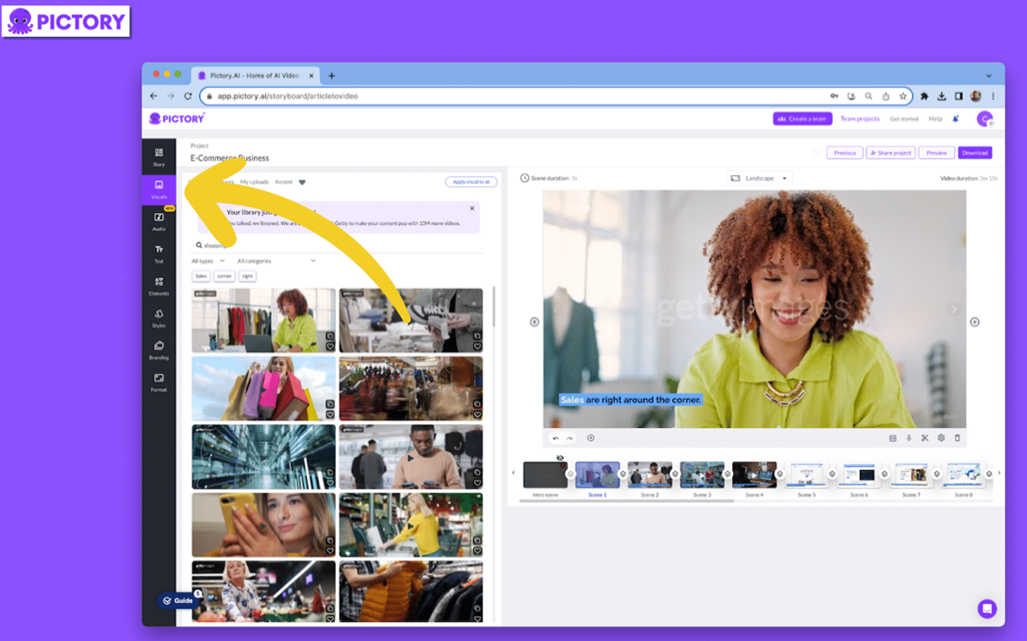Image resolution: width=1027 pixels, height=641 pixels.
Task: Click the Apply visual to all button
Action: tap(471, 182)
